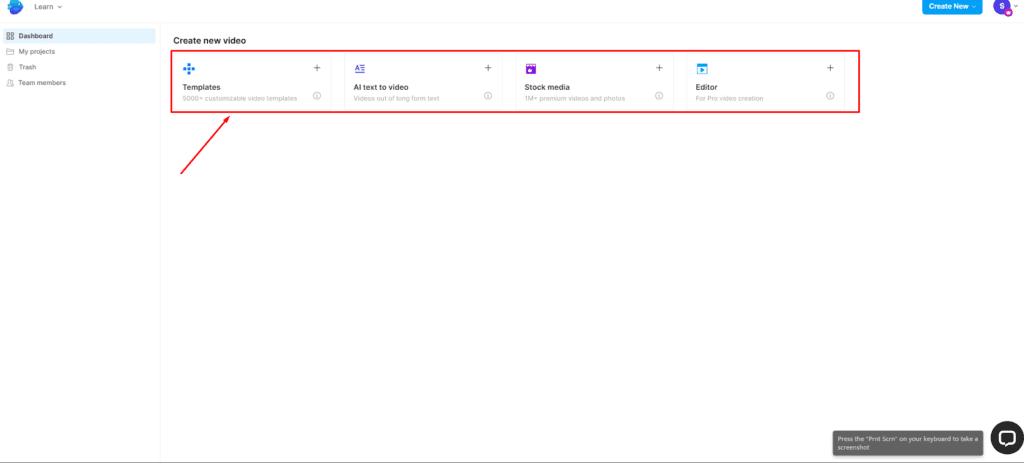Open Team members page
This screenshot has width=1024, height=463.
tap(41, 83)
